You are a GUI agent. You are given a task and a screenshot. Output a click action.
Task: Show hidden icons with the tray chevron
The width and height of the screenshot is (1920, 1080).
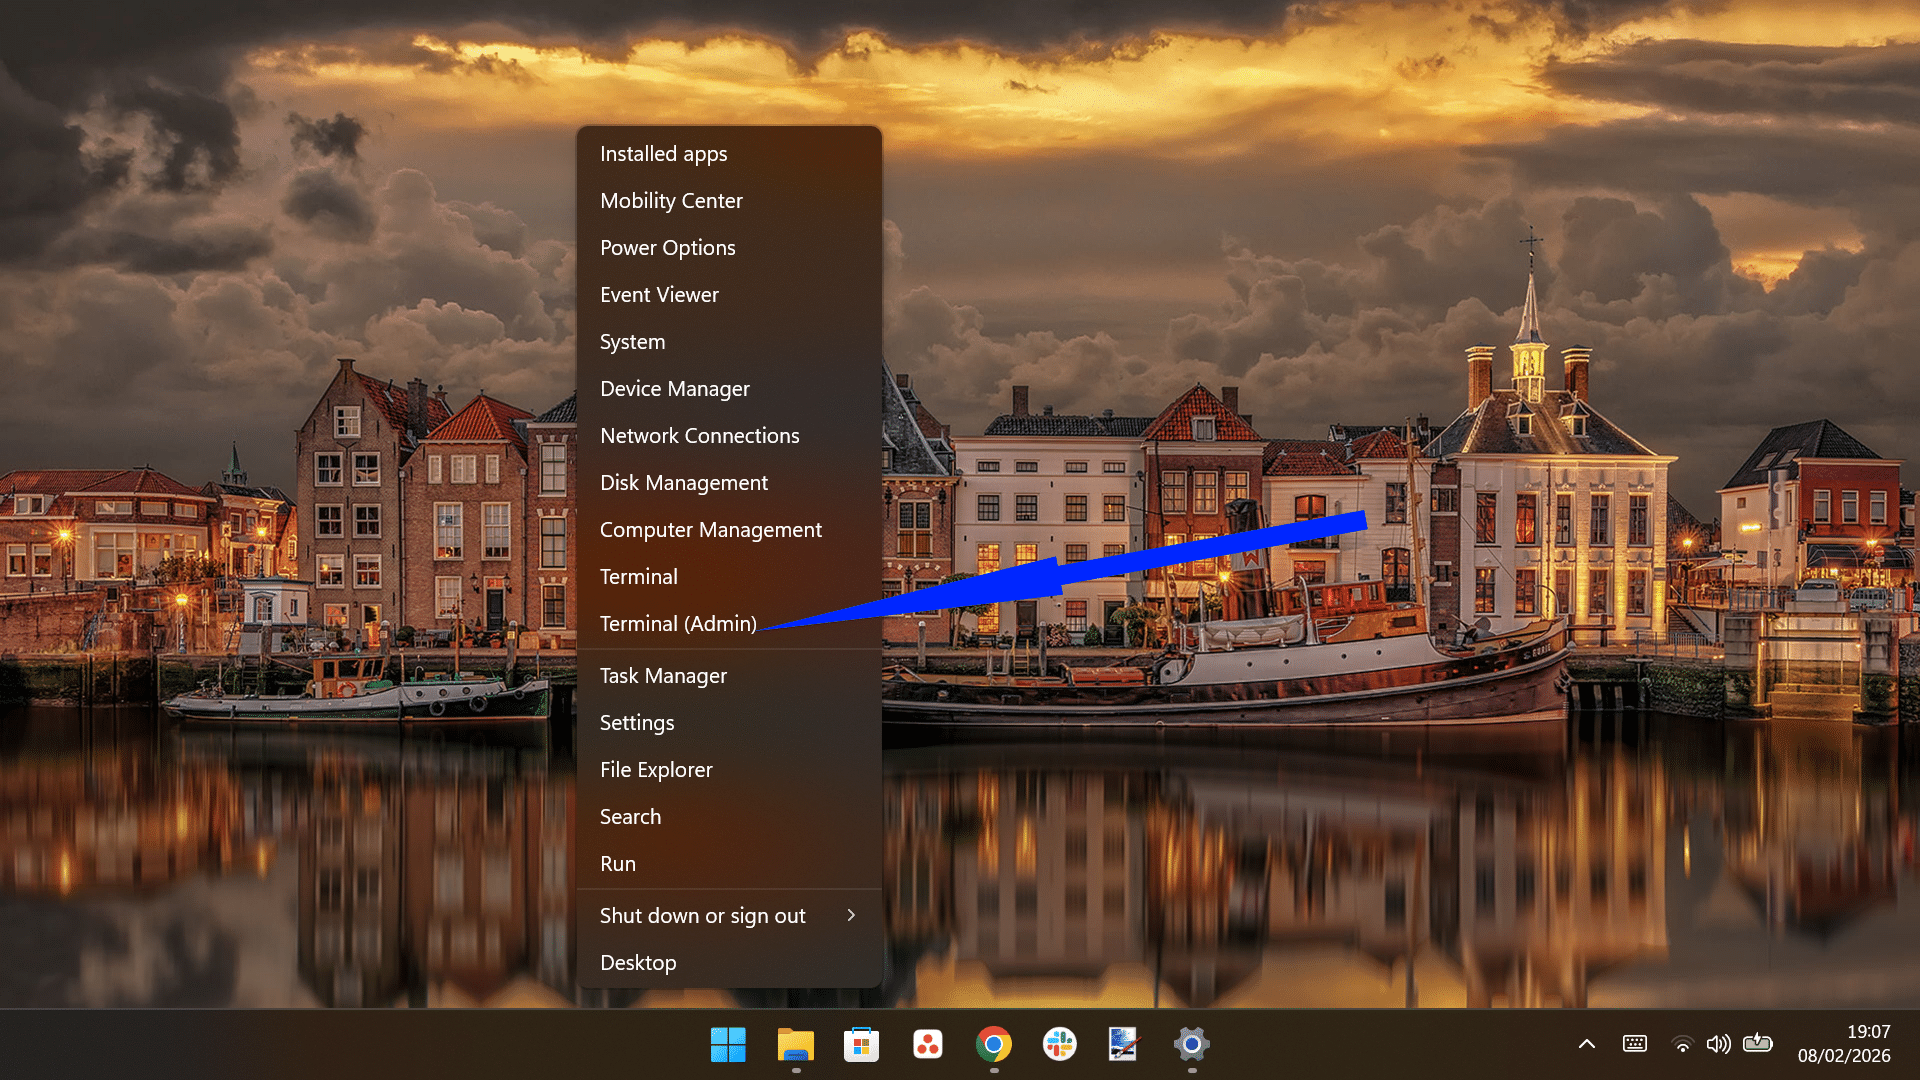(1586, 1043)
